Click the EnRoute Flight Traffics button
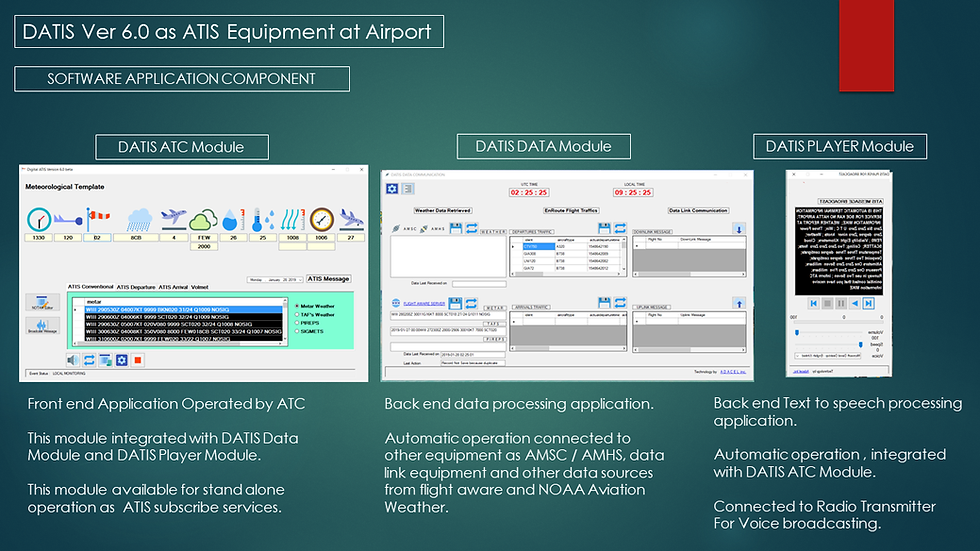 tap(571, 211)
